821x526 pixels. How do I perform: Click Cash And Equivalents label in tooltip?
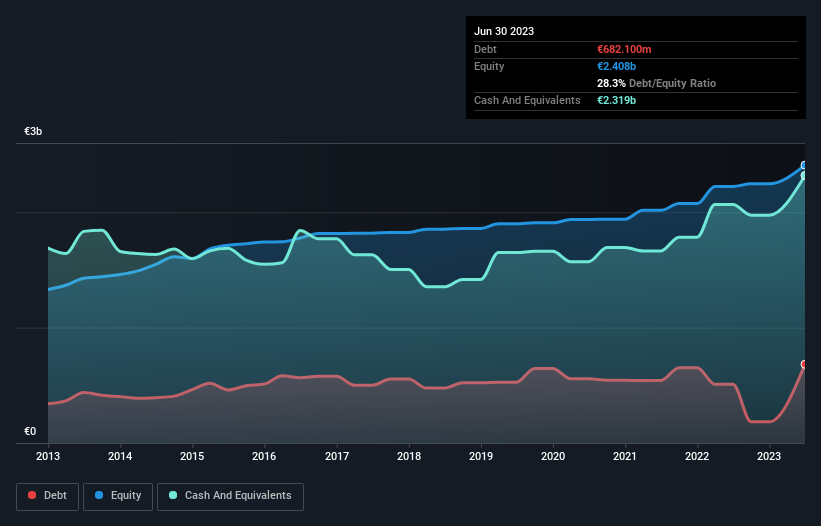[x=527, y=100]
